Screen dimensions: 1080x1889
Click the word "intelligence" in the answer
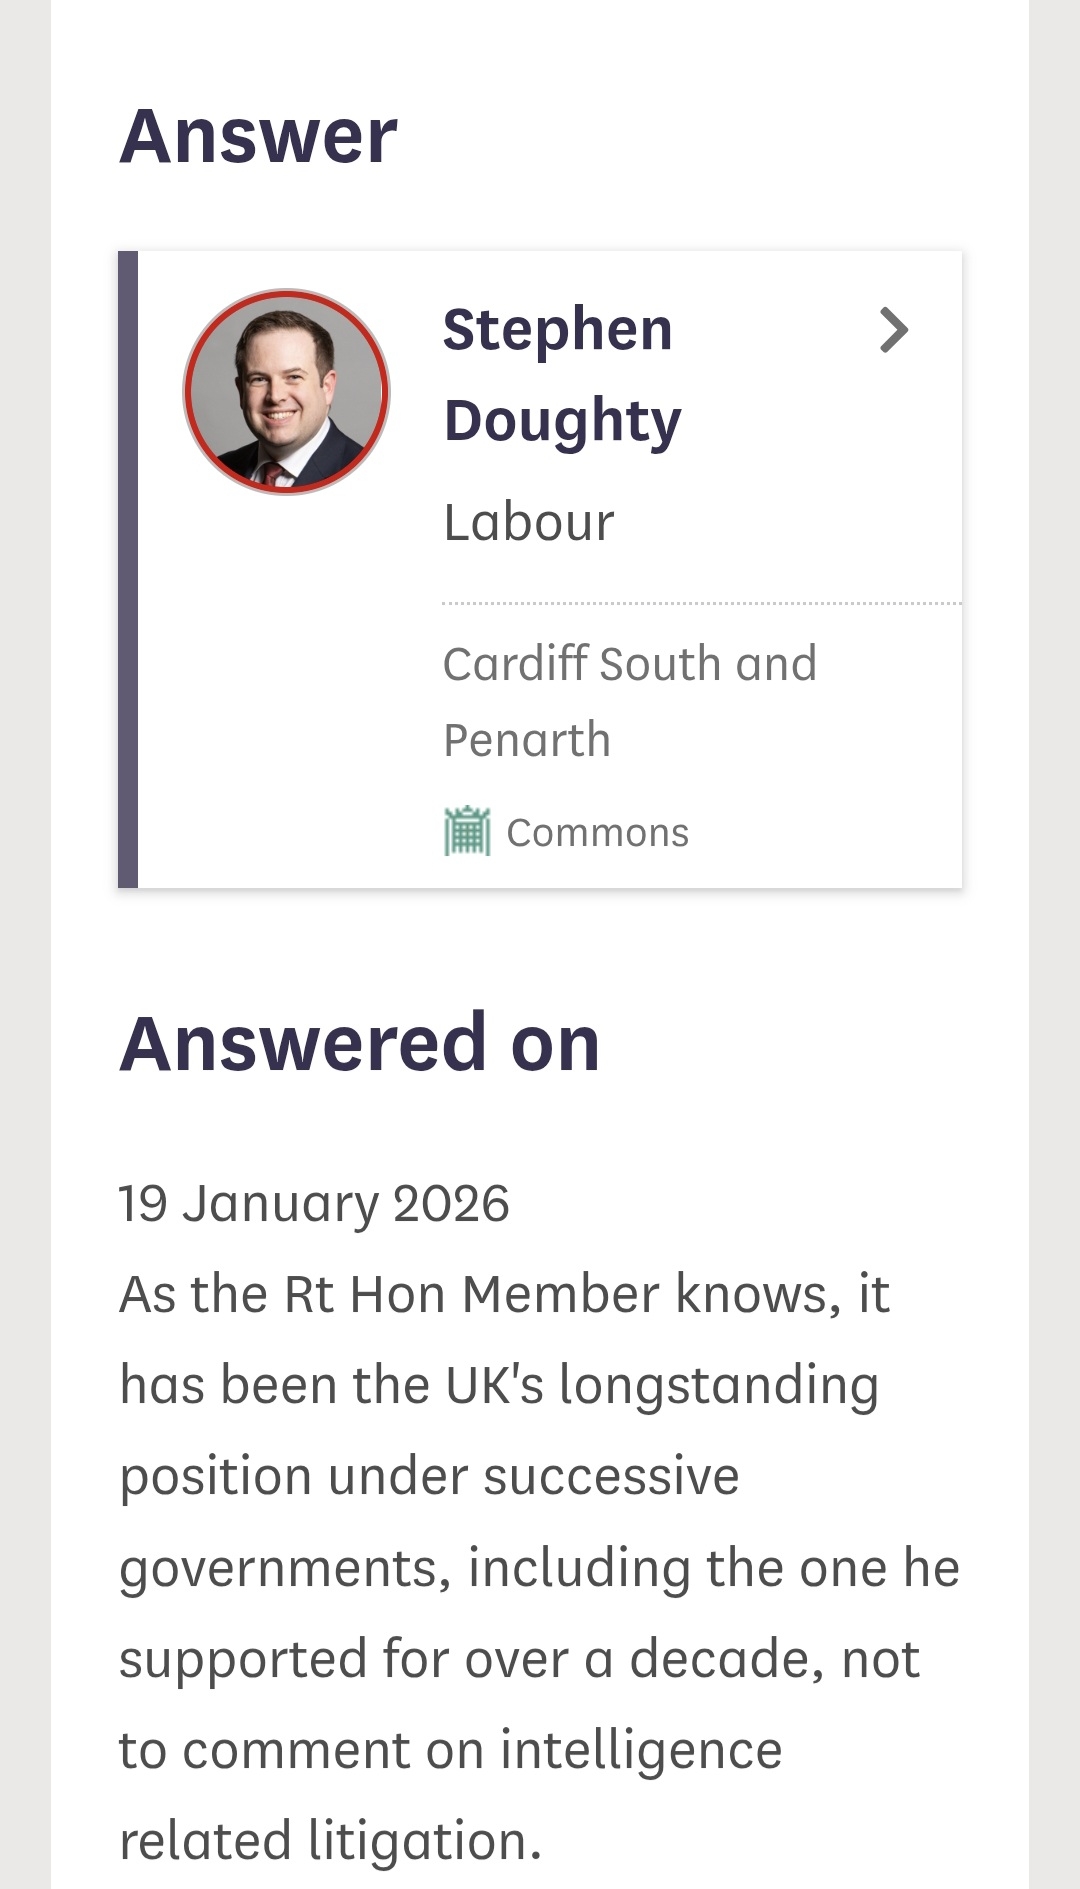tap(641, 1750)
